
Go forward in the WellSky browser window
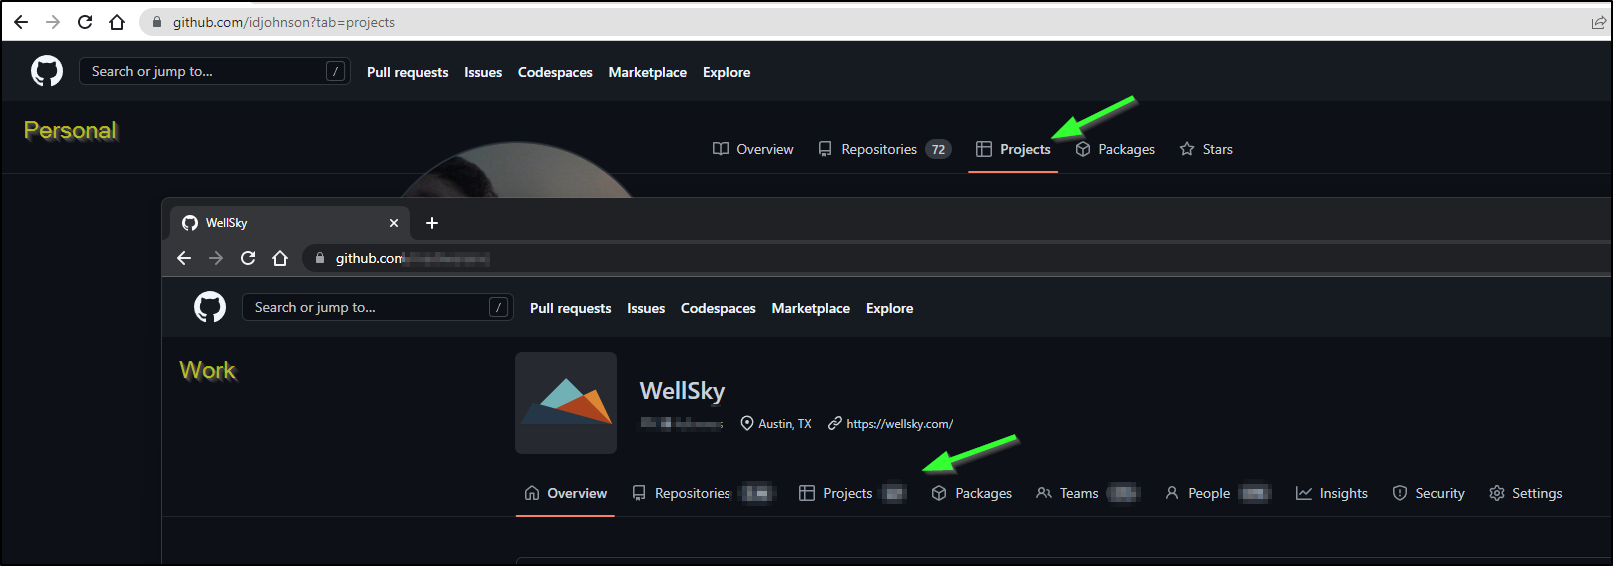pos(216,258)
